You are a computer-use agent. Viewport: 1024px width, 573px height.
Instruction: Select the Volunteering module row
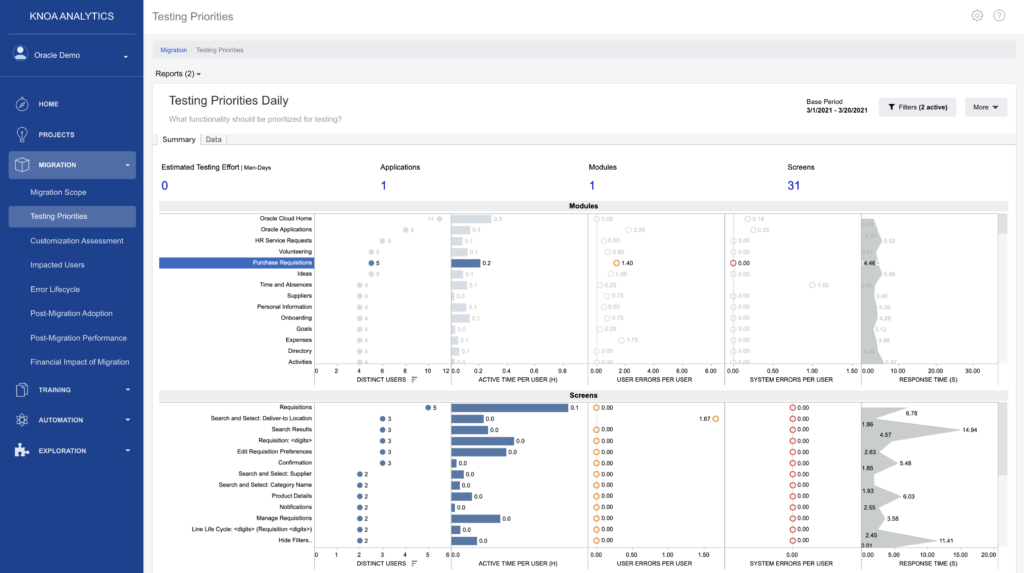[x=295, y=252]
